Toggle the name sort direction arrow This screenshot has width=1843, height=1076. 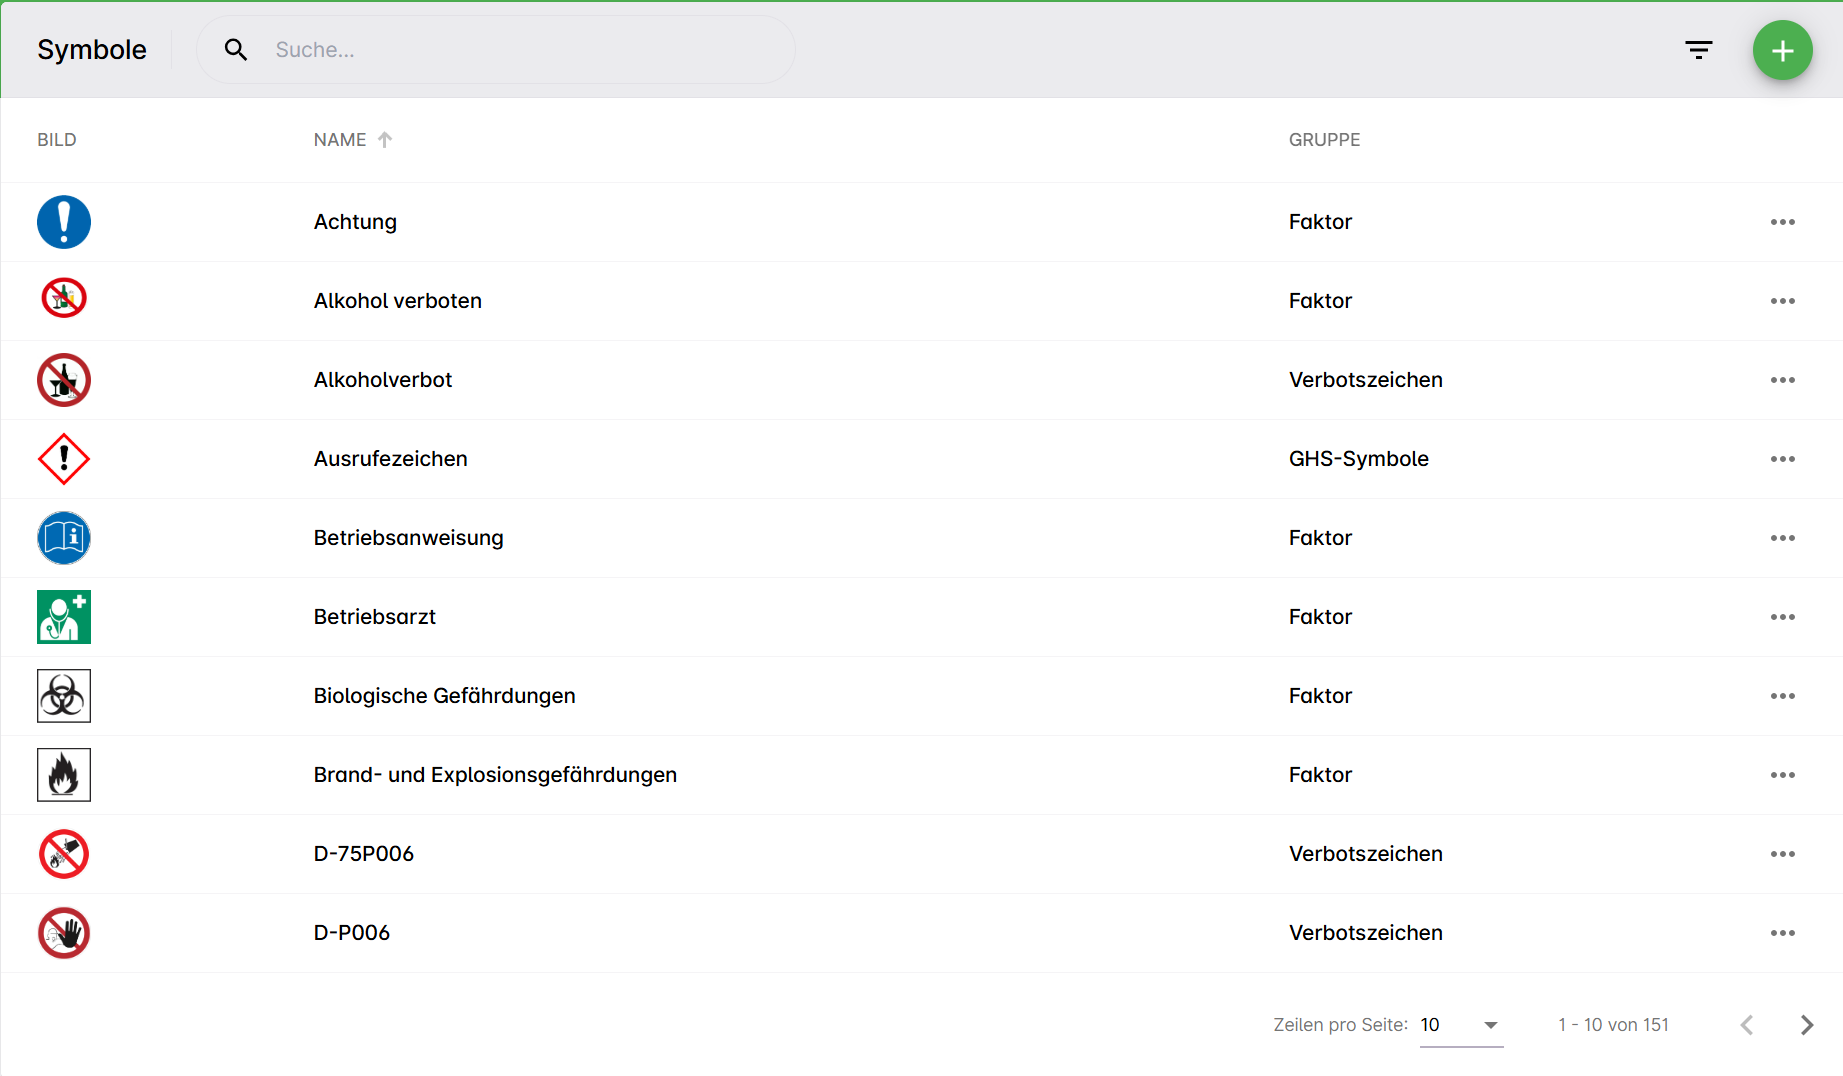[x=385, y=140]
